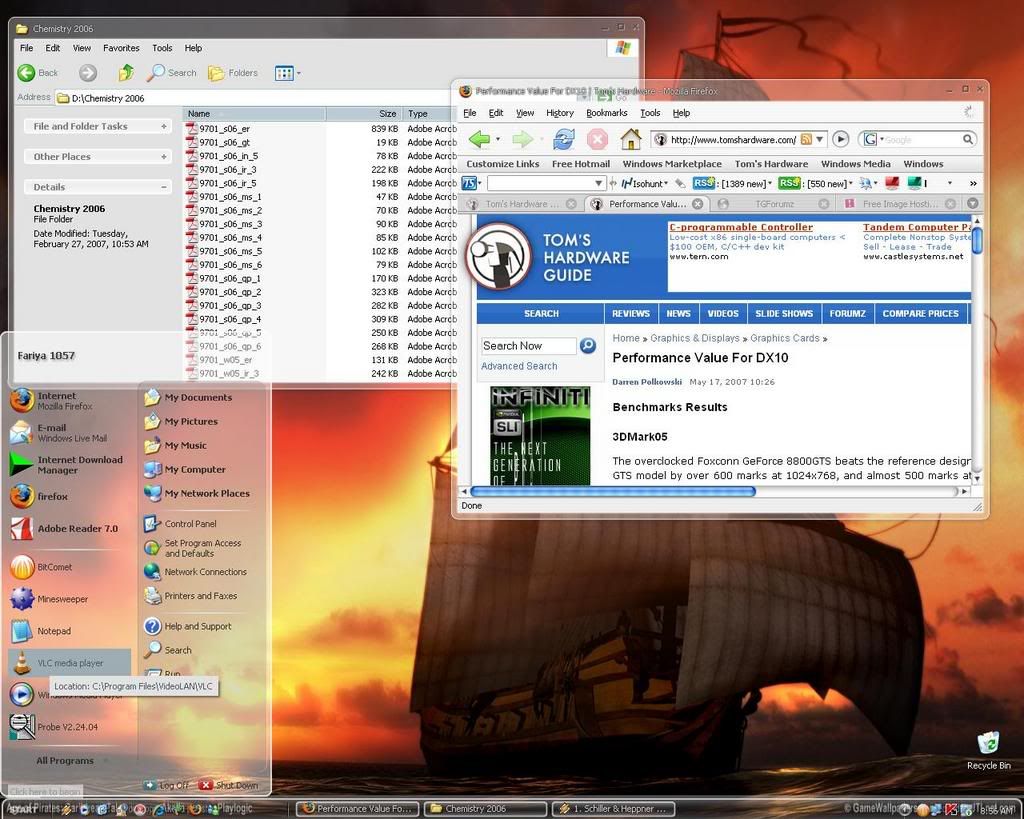The height and width of the screenshot is (819, 1024).
Task: Open Windows Live Mail E-mail entry
Action: click(x=69, y=432)
